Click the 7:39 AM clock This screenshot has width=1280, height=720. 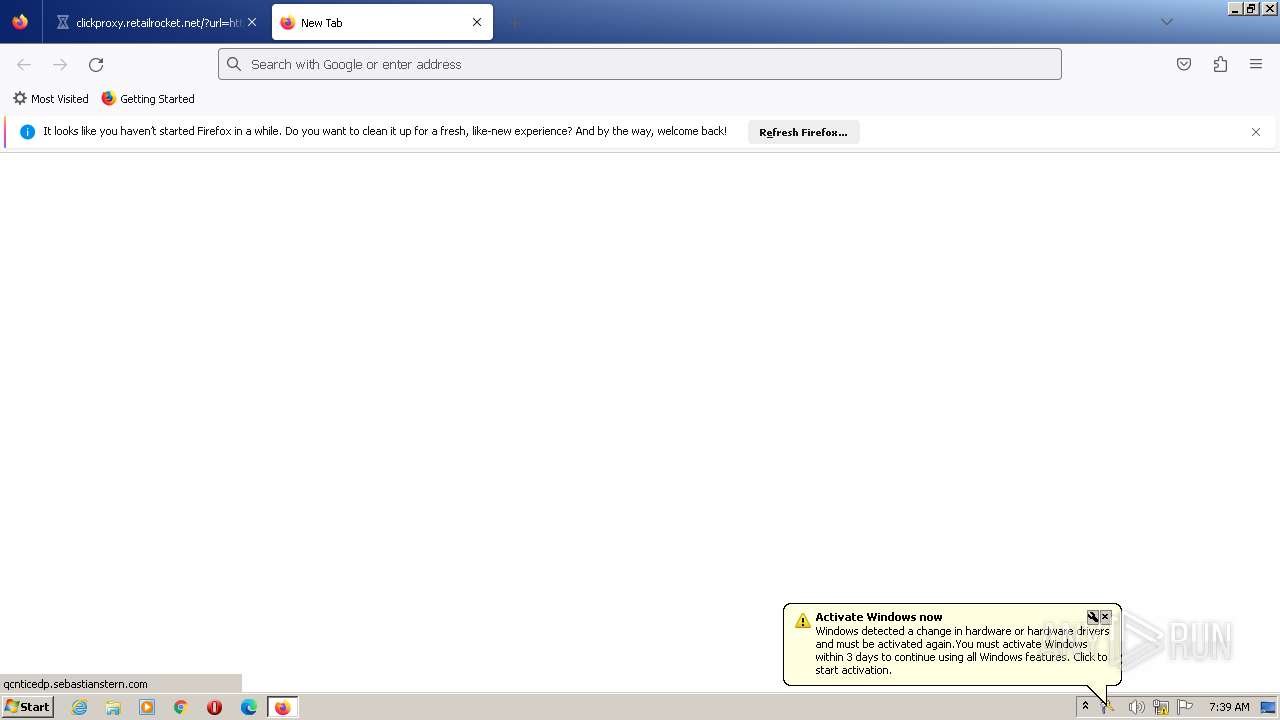coord(1229,707)
